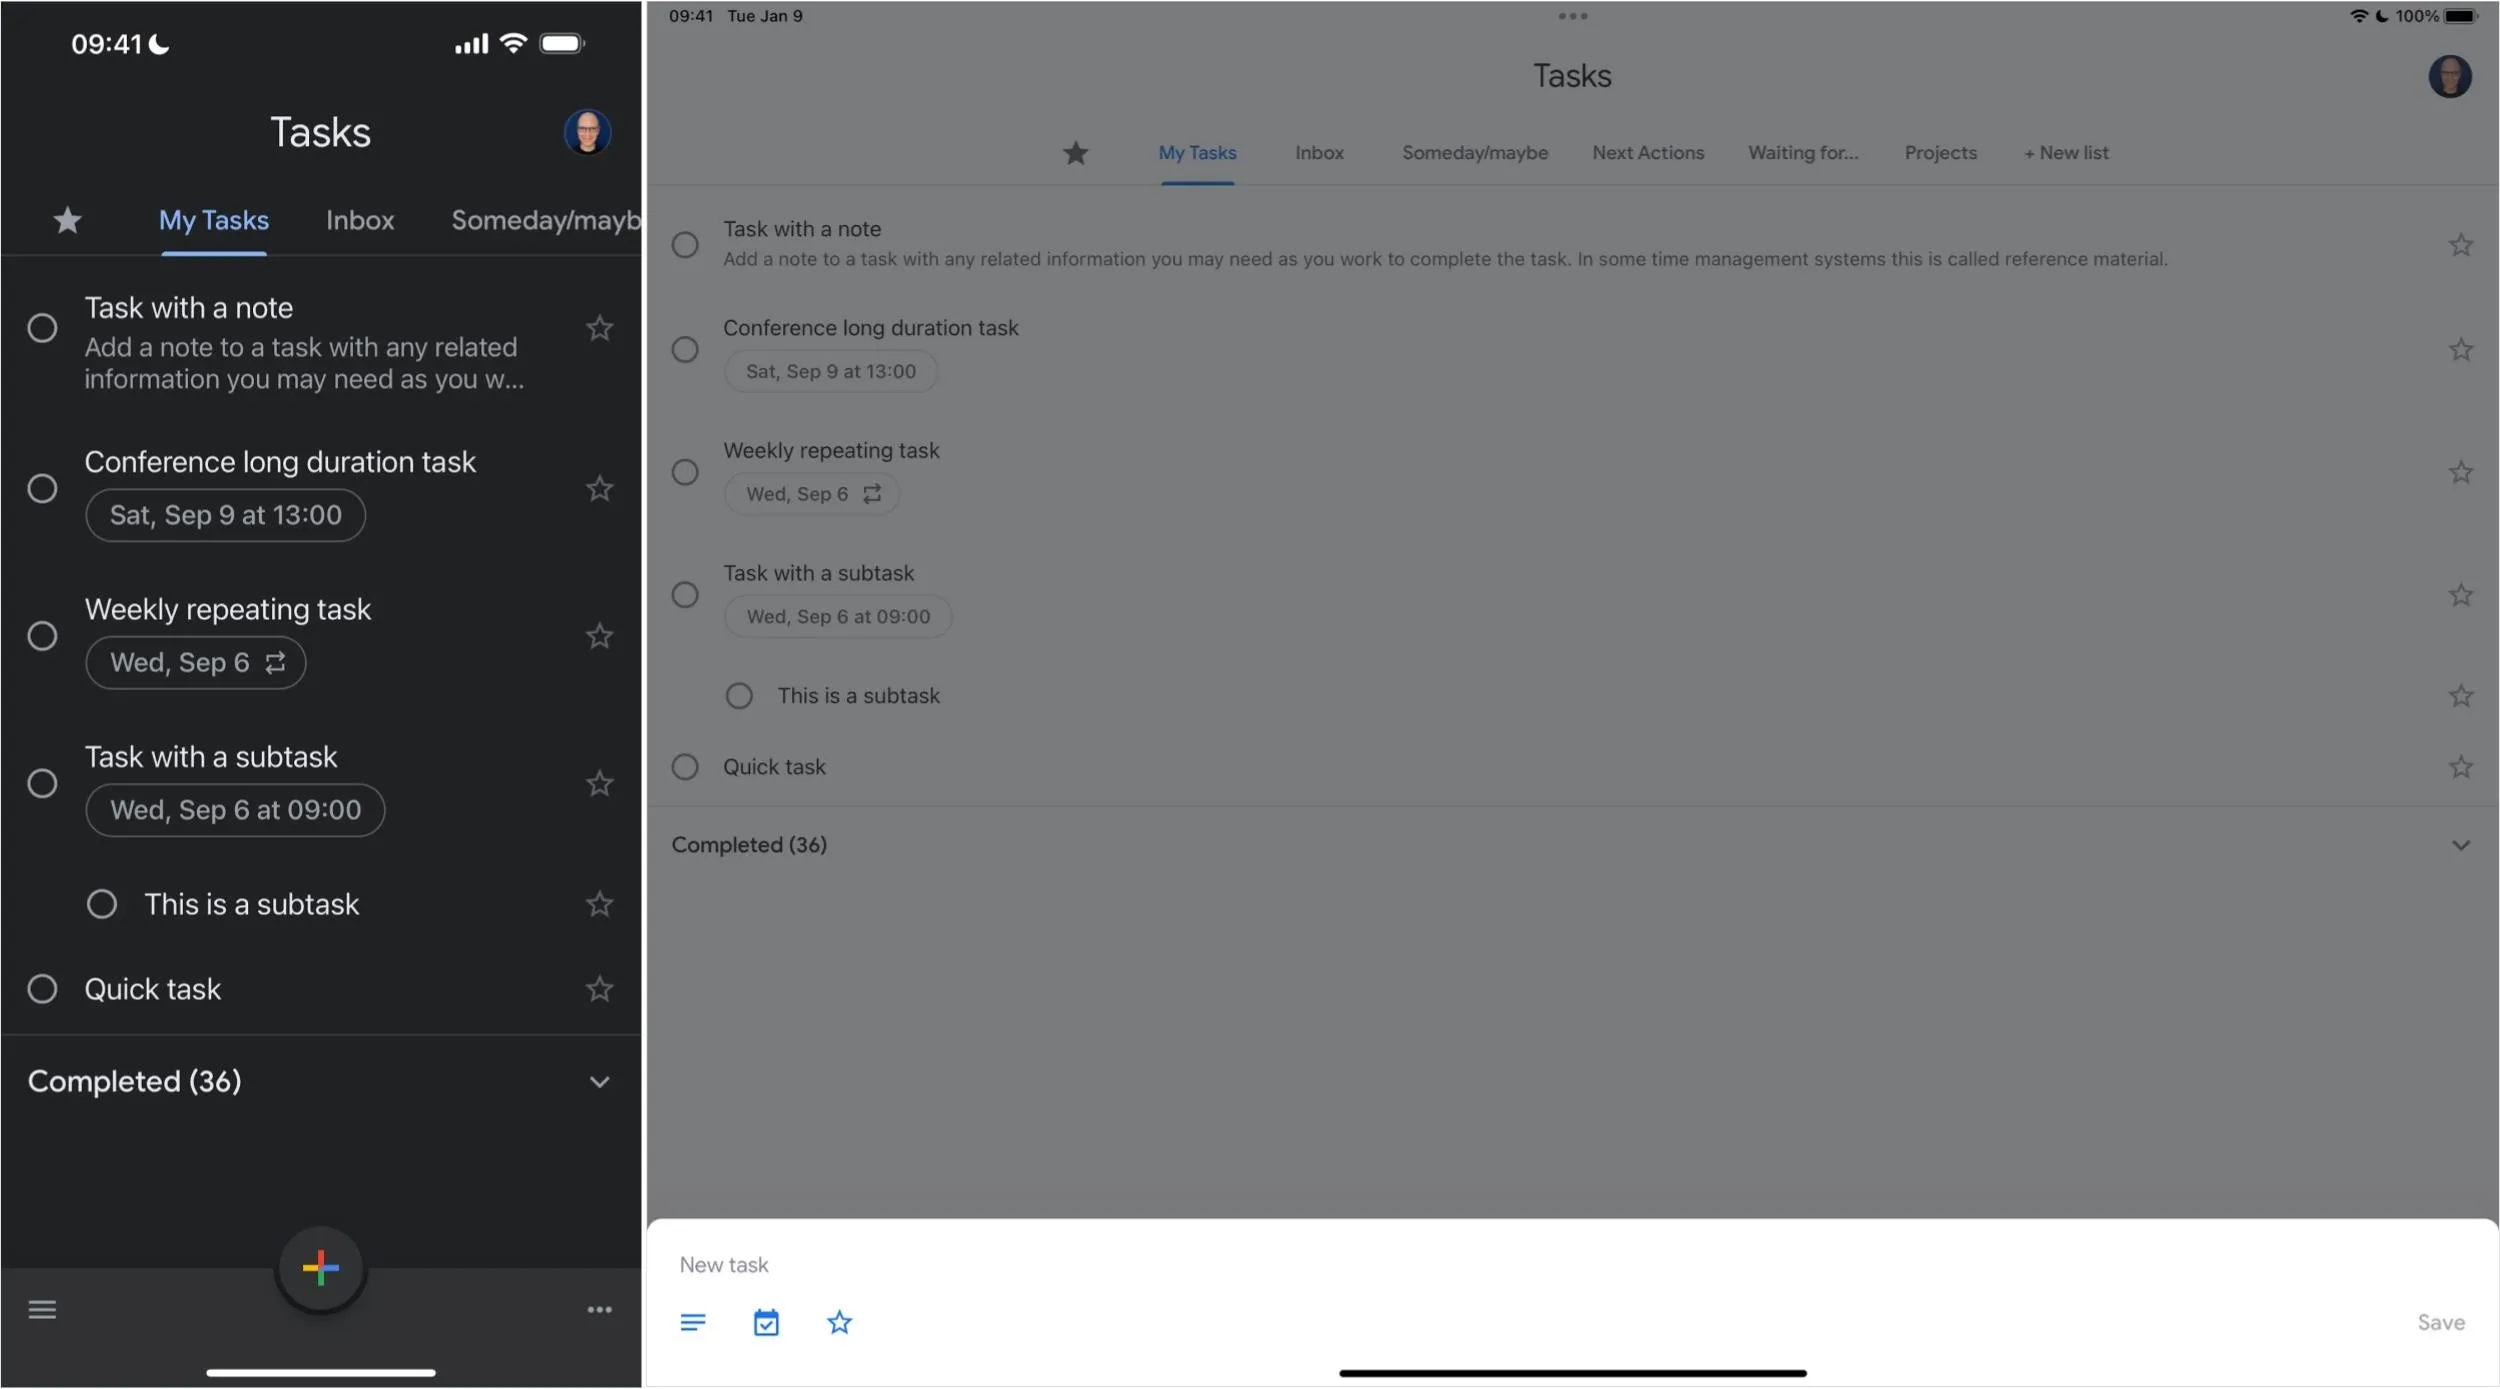This screenshot has width=2500, height=1389.
Task: Mark 'Task with a note' complete on phone
Action: (x=42, y=328)
